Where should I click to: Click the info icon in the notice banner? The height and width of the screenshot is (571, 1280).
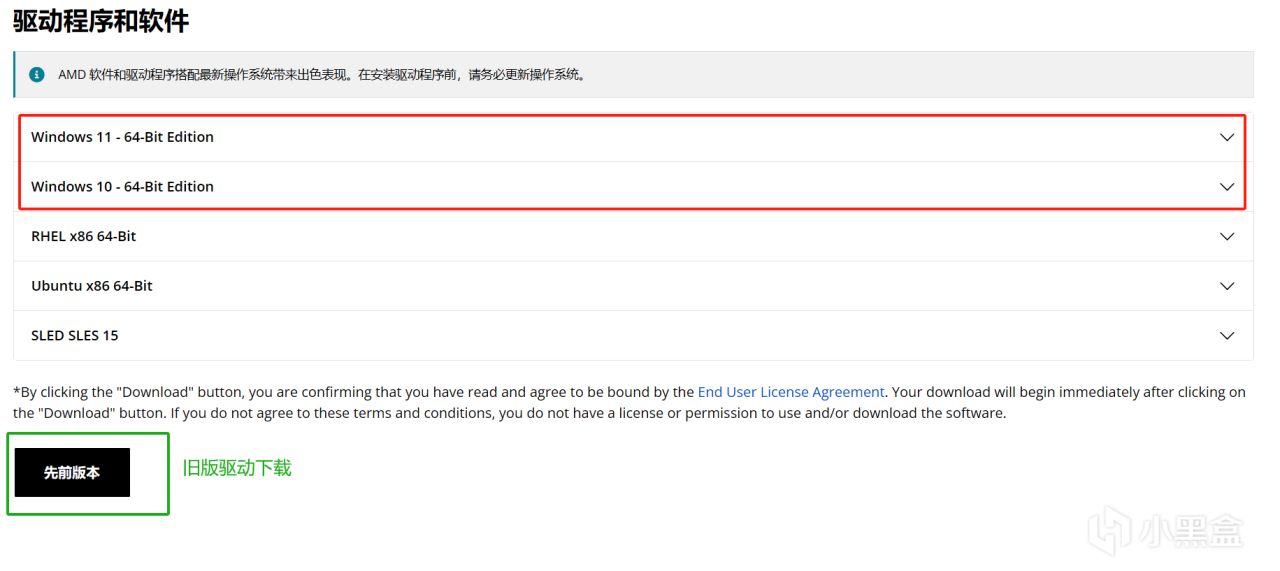37,74
